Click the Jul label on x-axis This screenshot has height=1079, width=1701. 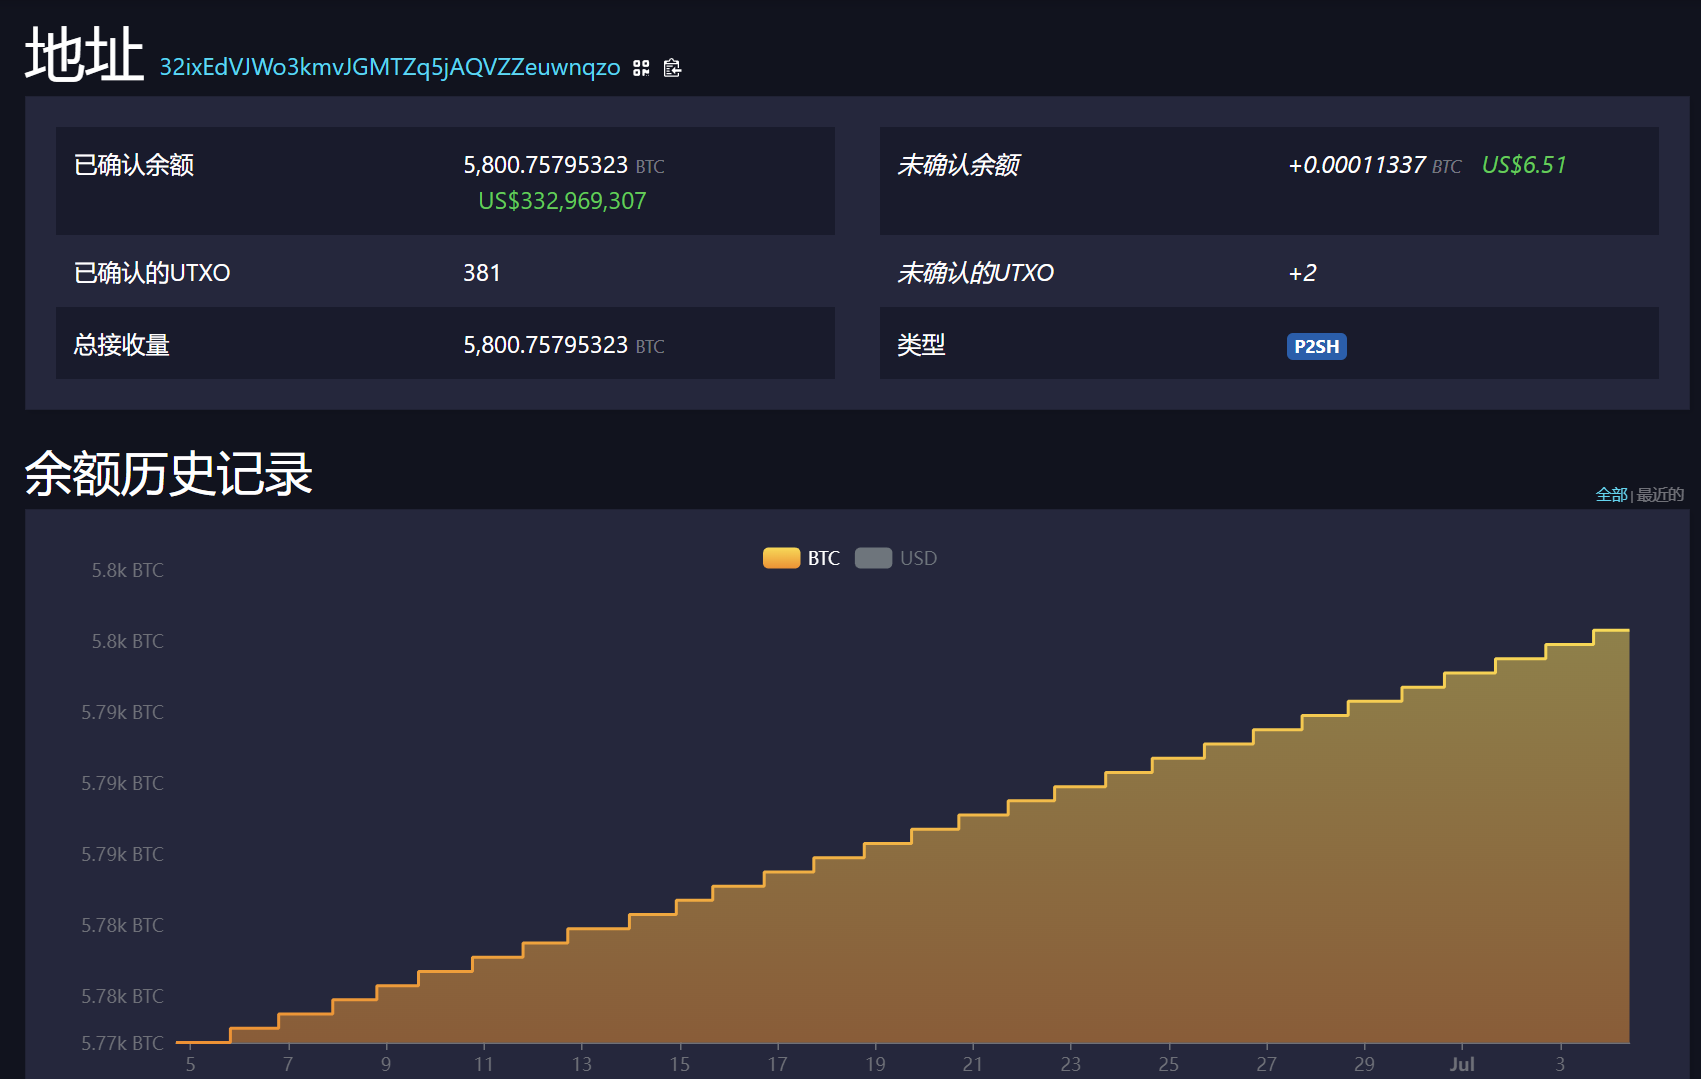(1461, 1064)
